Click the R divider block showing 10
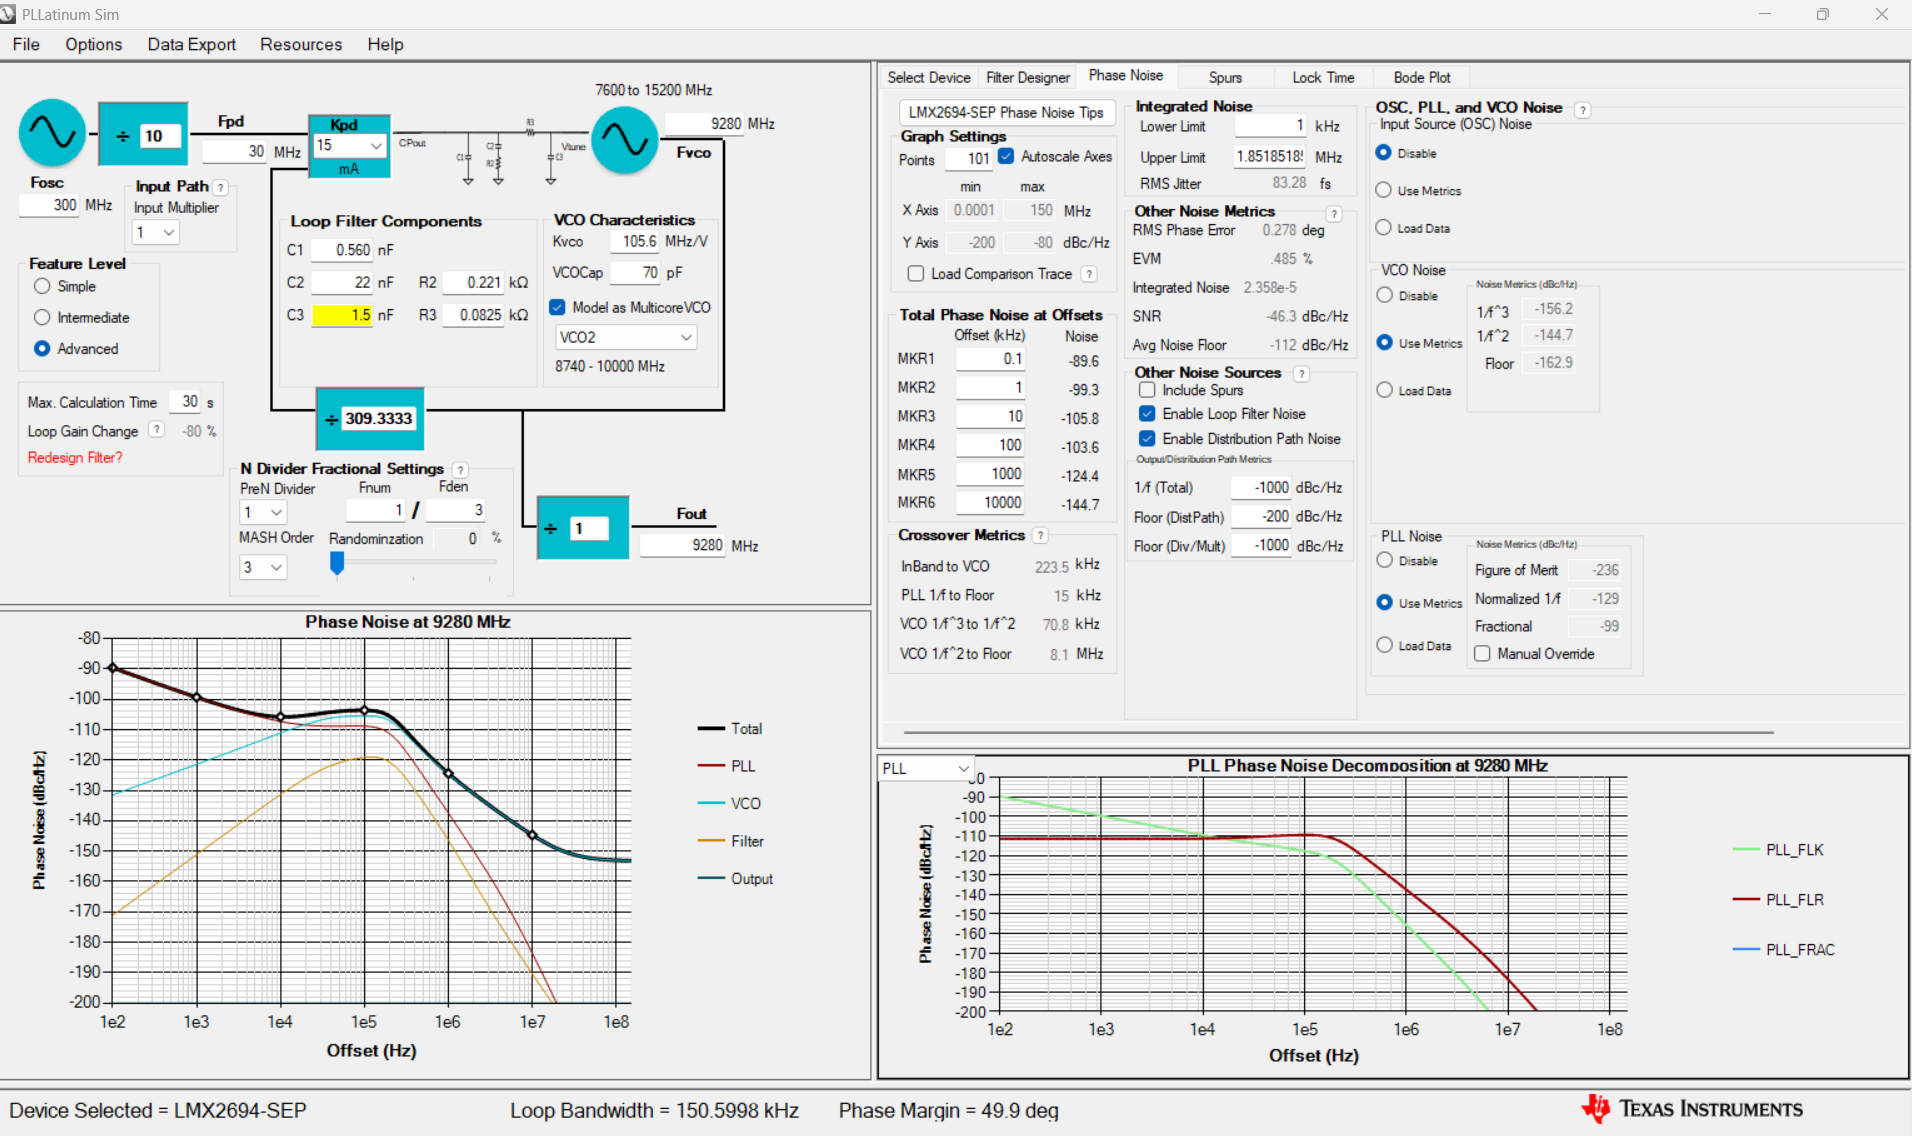Viewport: 1912px width, 1136px height. pyautogui.click(x=143, y=134)
